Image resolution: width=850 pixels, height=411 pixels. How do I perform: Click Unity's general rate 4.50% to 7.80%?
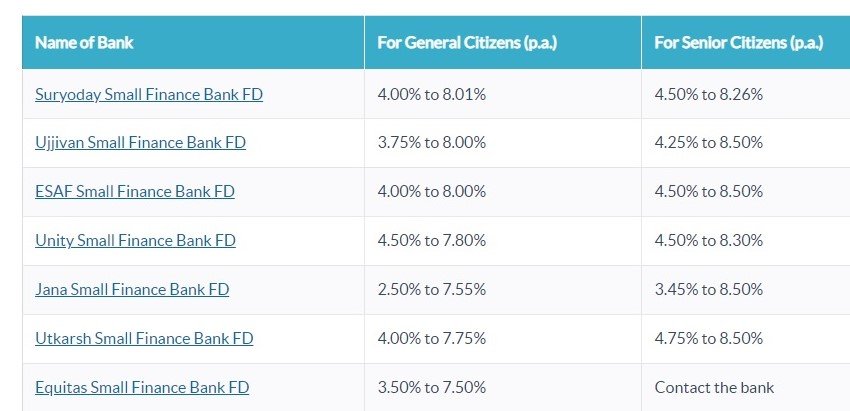(x=432, y=241)
